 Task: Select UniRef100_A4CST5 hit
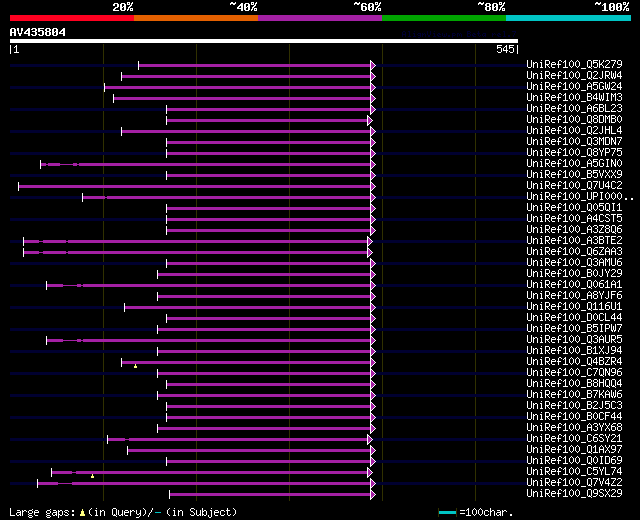pos(574,219)
